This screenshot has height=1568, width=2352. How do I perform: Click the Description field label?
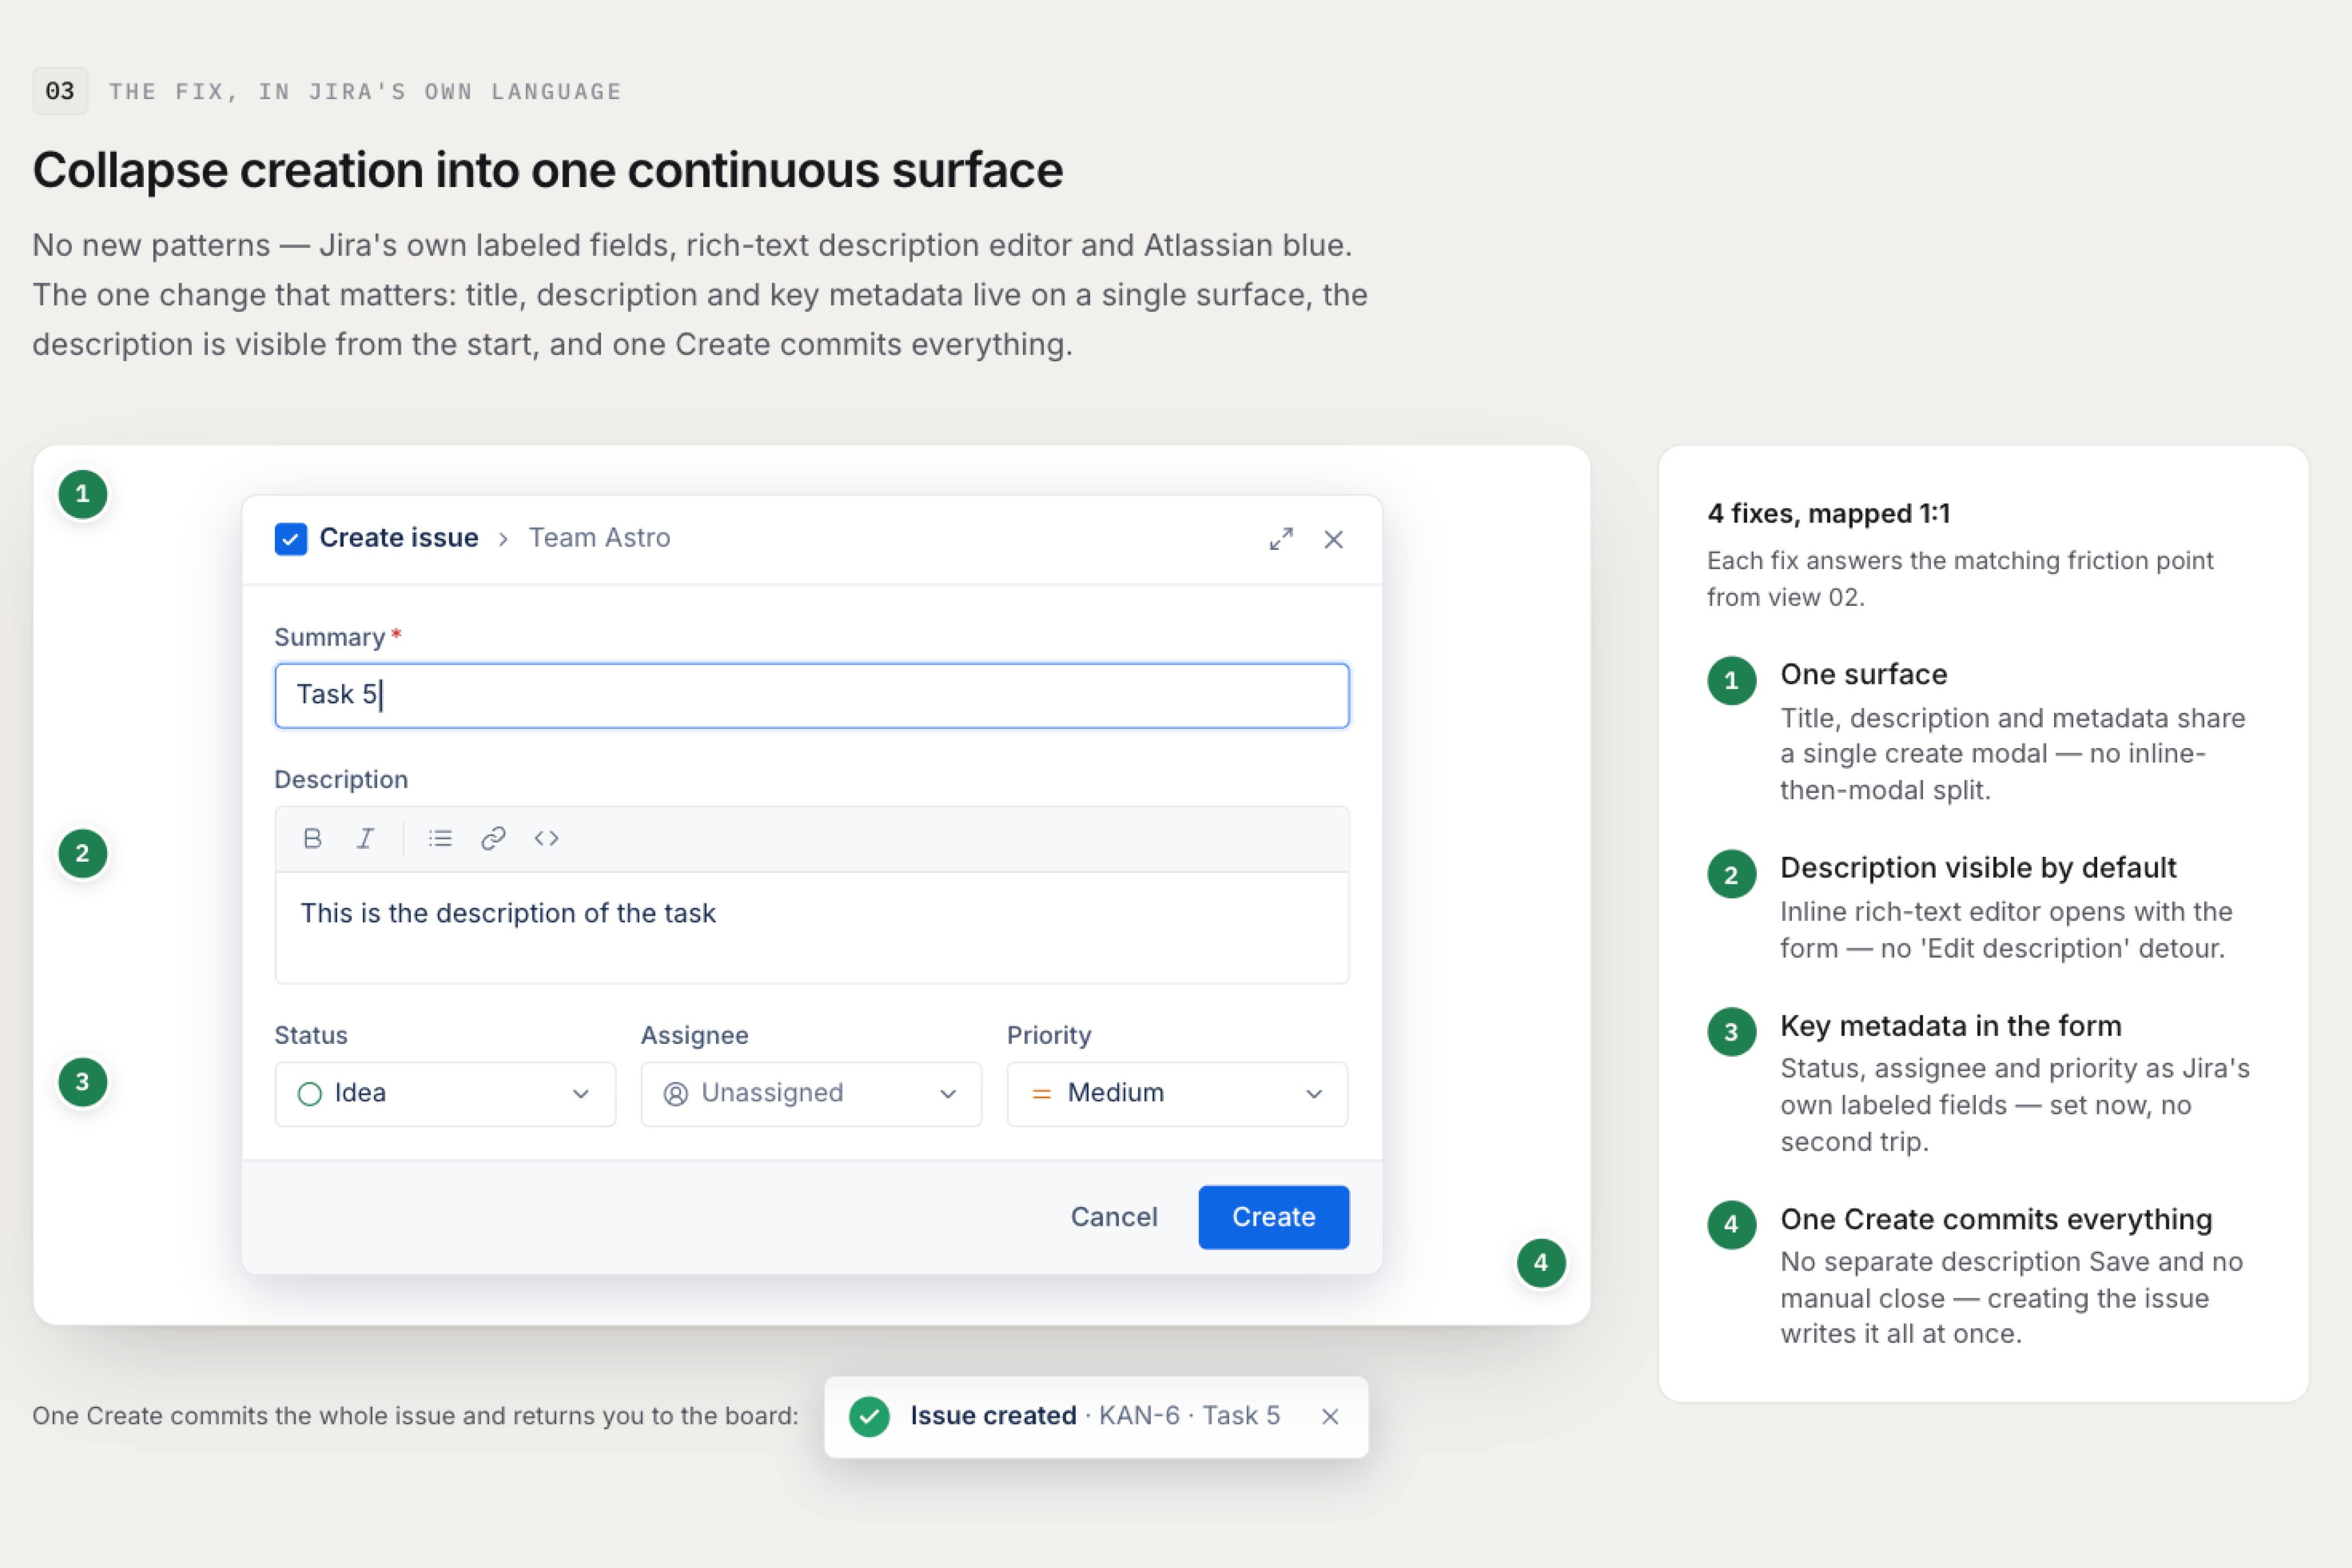pyautogui.click(x=341, y=779)
